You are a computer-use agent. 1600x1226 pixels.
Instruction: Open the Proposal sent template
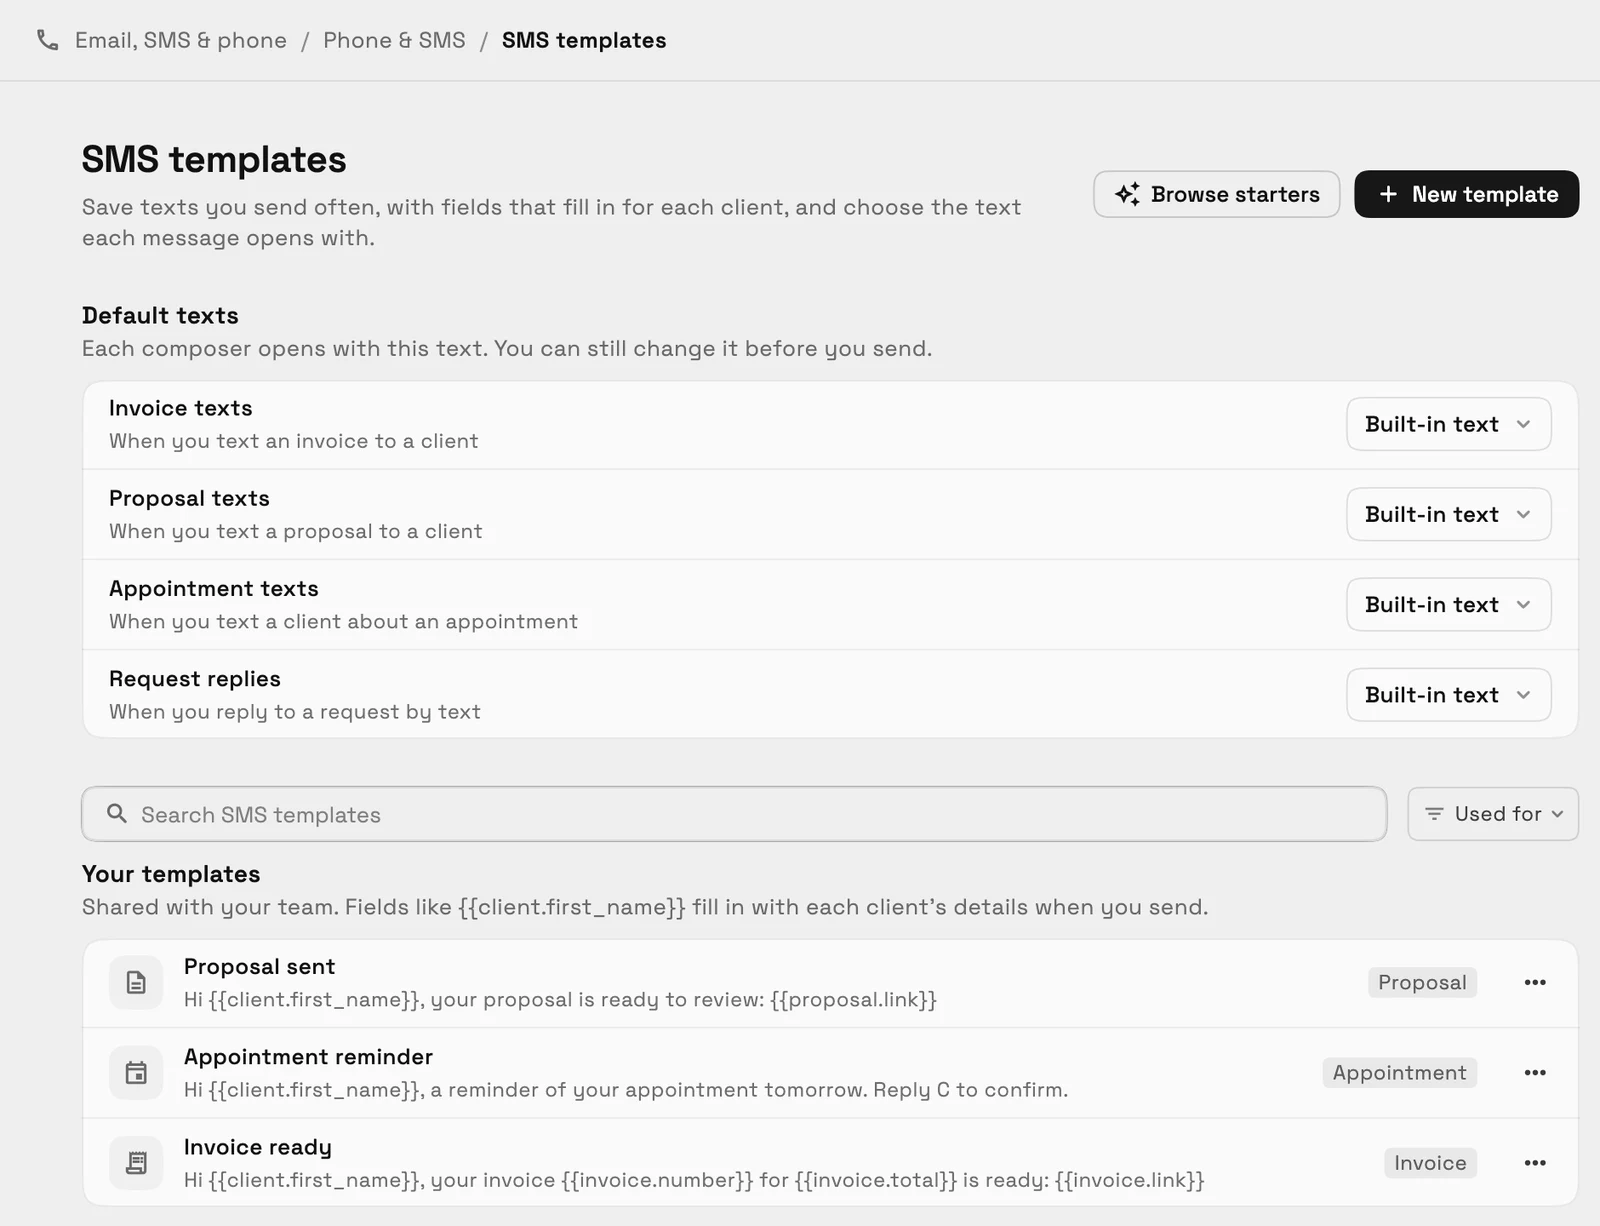tap(830, 983)
